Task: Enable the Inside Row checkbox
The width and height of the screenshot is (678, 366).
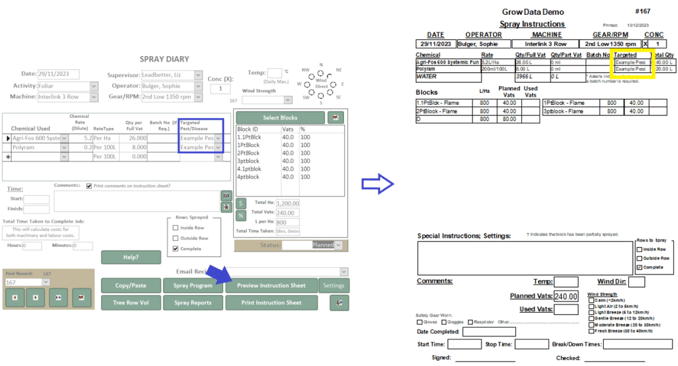Action: pos(176,228)
